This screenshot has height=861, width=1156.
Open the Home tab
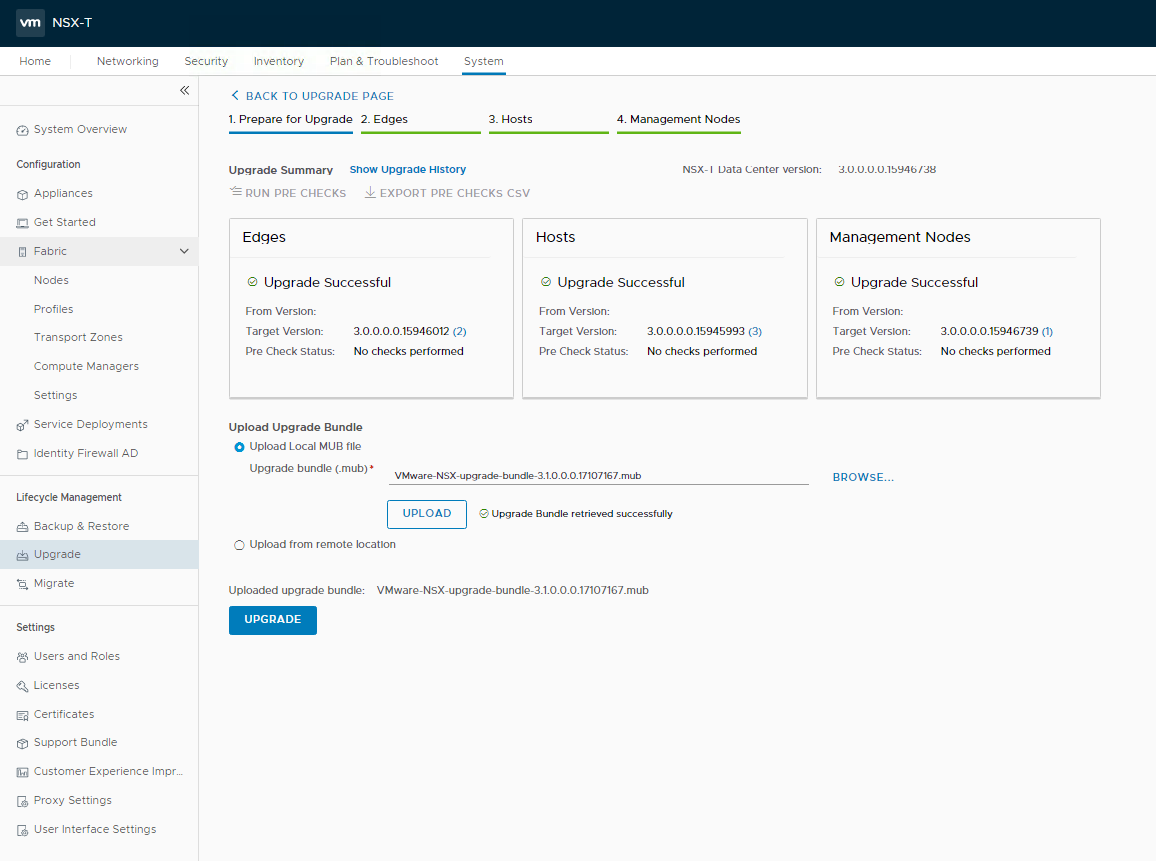coord(35,61)
